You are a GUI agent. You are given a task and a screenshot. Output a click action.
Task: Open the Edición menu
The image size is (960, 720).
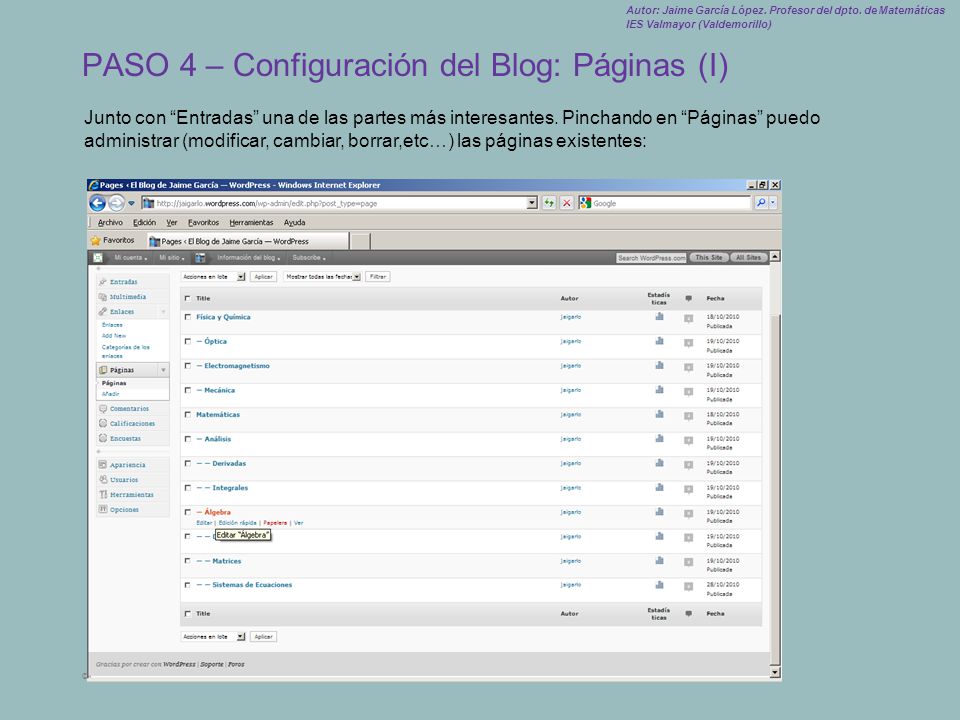pos(144,223)
